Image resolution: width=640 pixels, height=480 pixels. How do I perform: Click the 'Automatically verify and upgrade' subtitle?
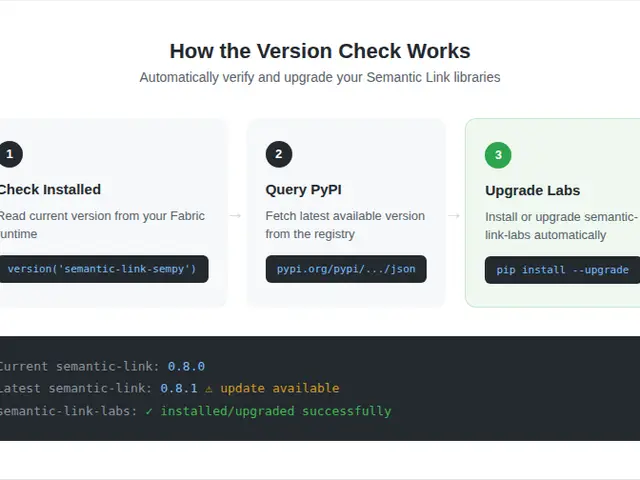tap(320, 77)
